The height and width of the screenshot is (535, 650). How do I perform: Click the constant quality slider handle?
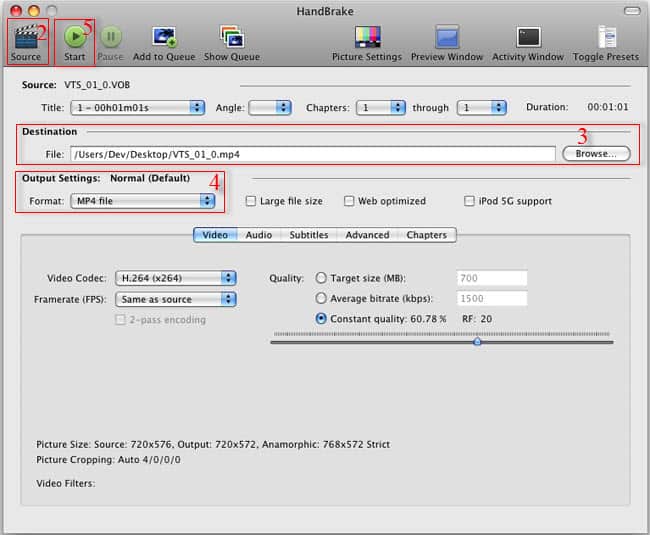pos(477,341)
